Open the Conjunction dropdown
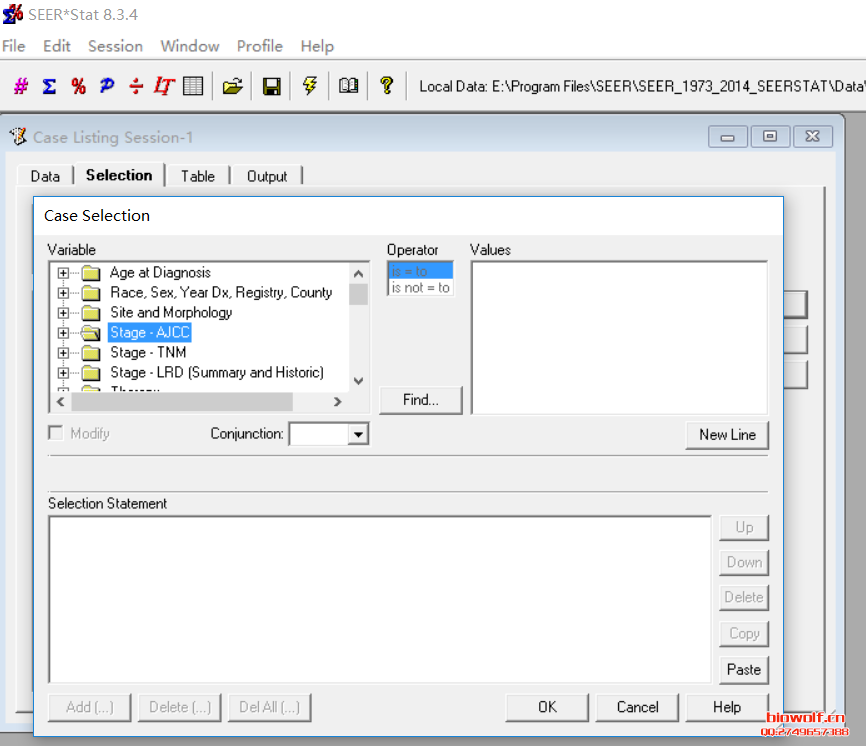 coord(358,434)
